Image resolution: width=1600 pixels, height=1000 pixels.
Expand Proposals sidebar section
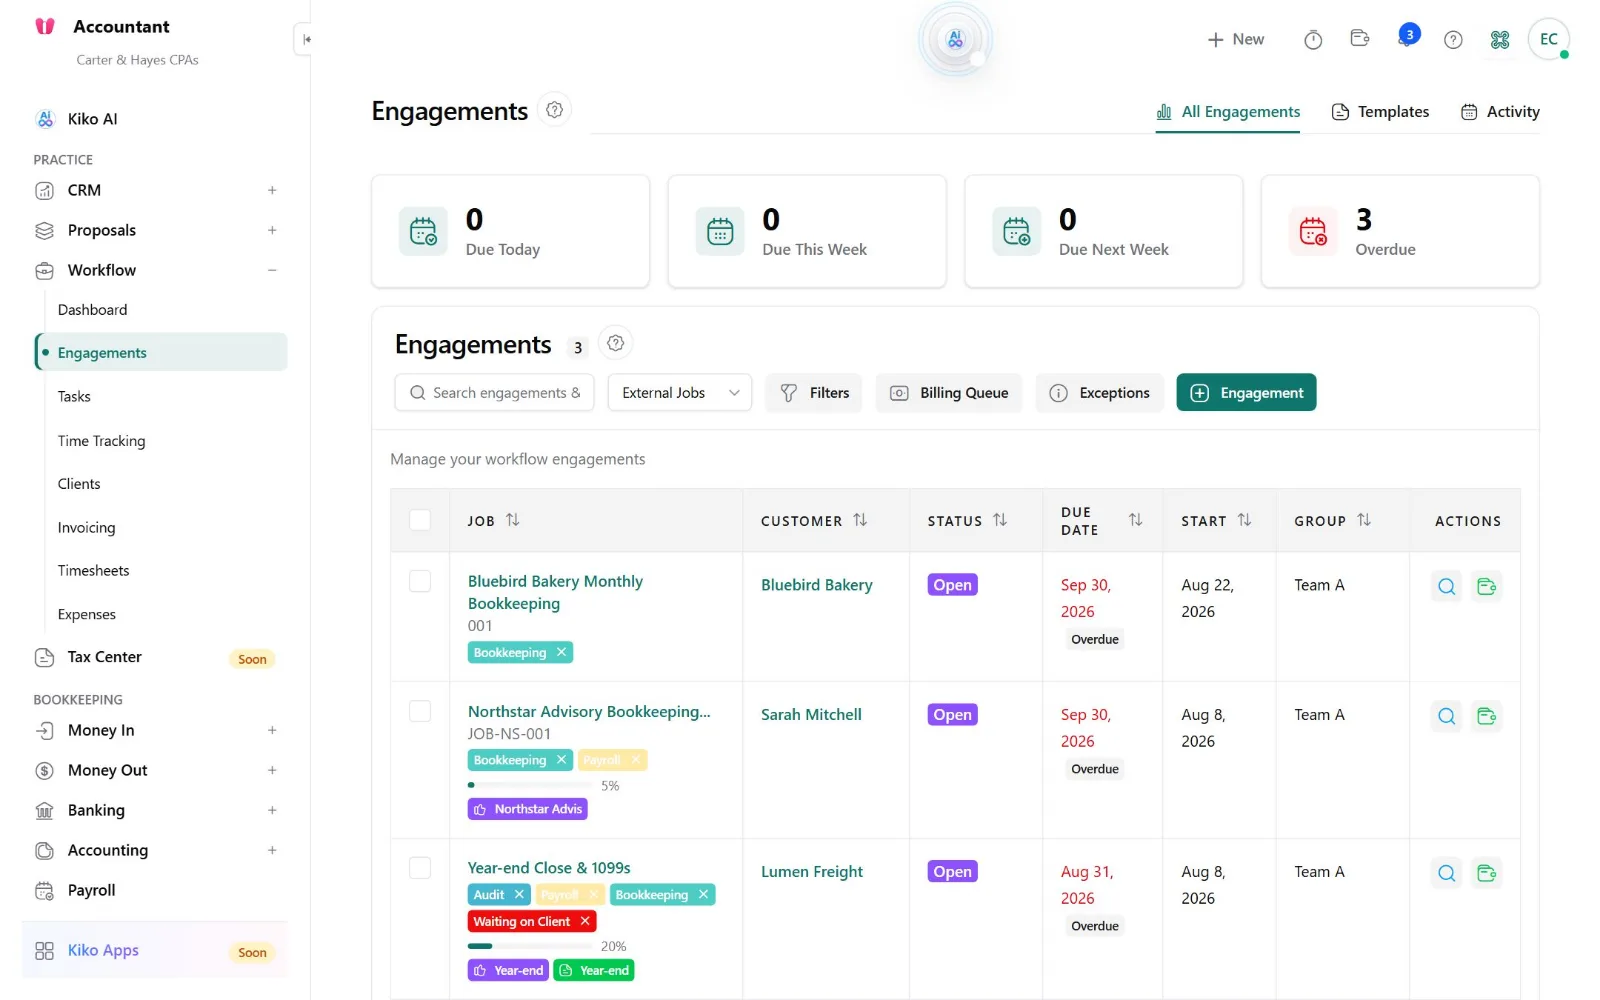point(272,230)
